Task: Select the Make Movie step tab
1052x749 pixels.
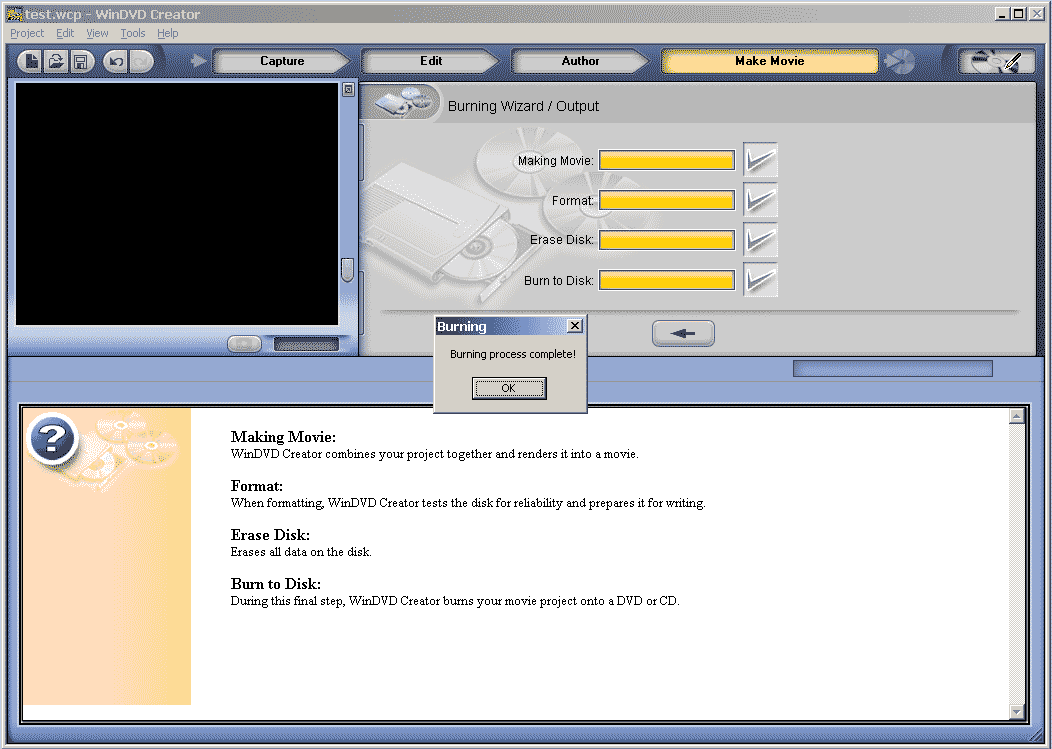Action: [770, 61]
